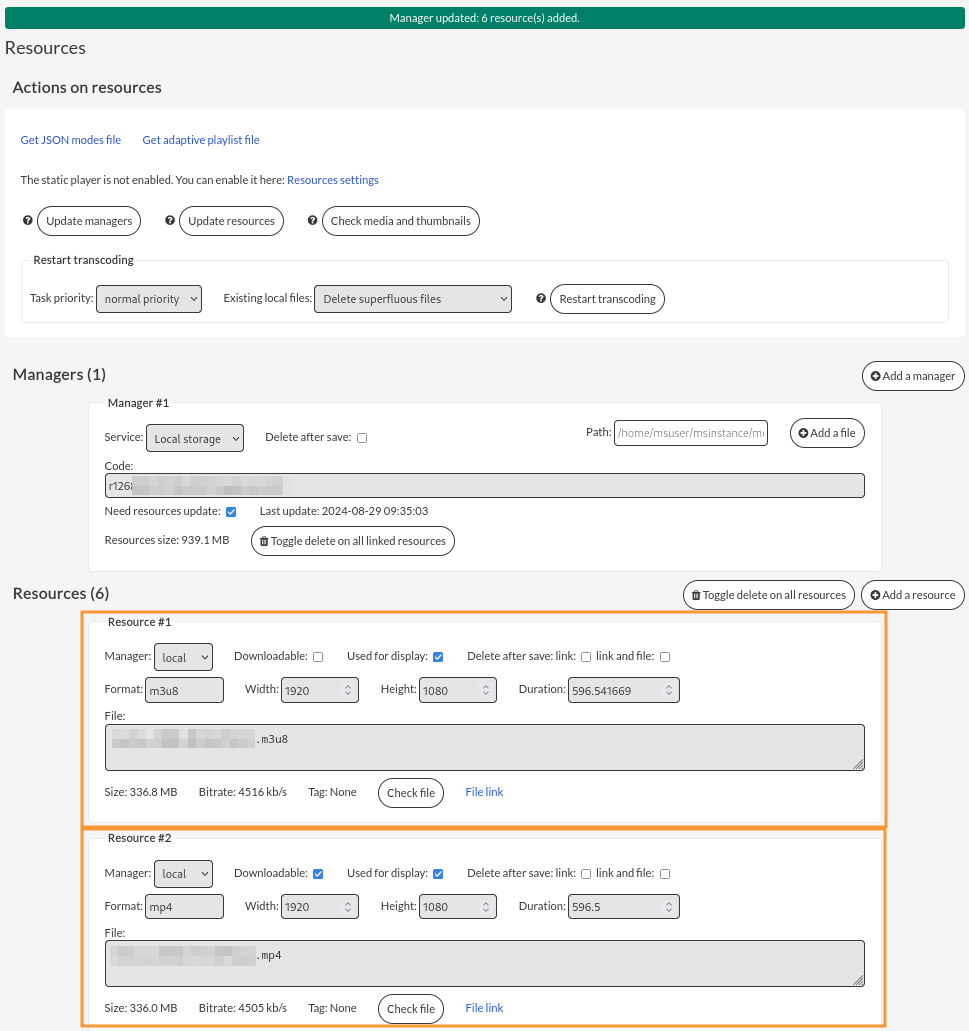Toggle Manager #1 Delete after save checkbox
The height and width of the screenshot is (1031, 969).
pos(362,438)
